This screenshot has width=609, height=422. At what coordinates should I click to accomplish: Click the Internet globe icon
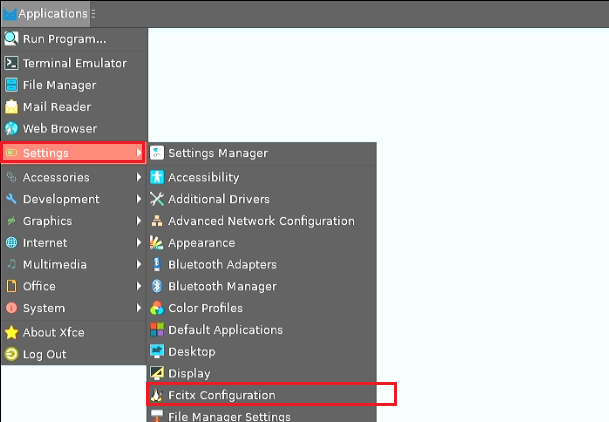coord(11,243)
